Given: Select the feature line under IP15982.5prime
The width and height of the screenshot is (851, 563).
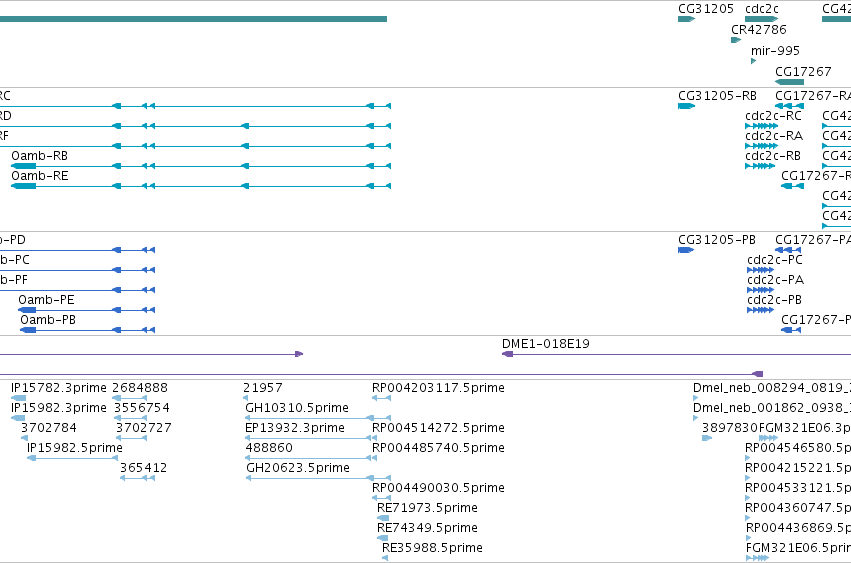Looking at the screenshot, I should (x=73, y=458).
